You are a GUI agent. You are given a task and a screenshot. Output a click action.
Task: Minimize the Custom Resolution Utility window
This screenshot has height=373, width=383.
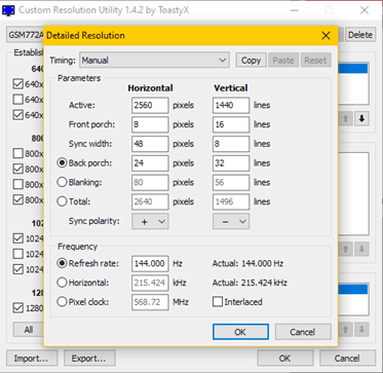point(294,10)
